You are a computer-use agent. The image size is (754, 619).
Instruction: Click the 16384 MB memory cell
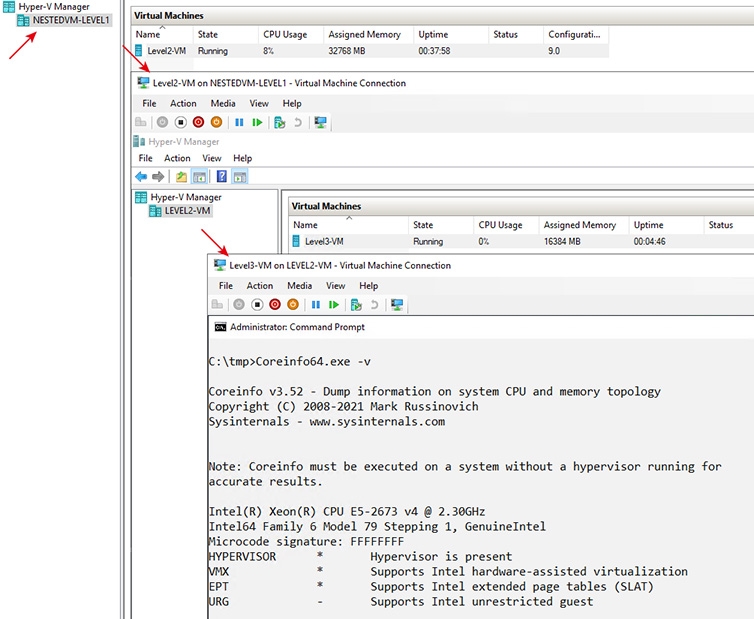(562, 241)
